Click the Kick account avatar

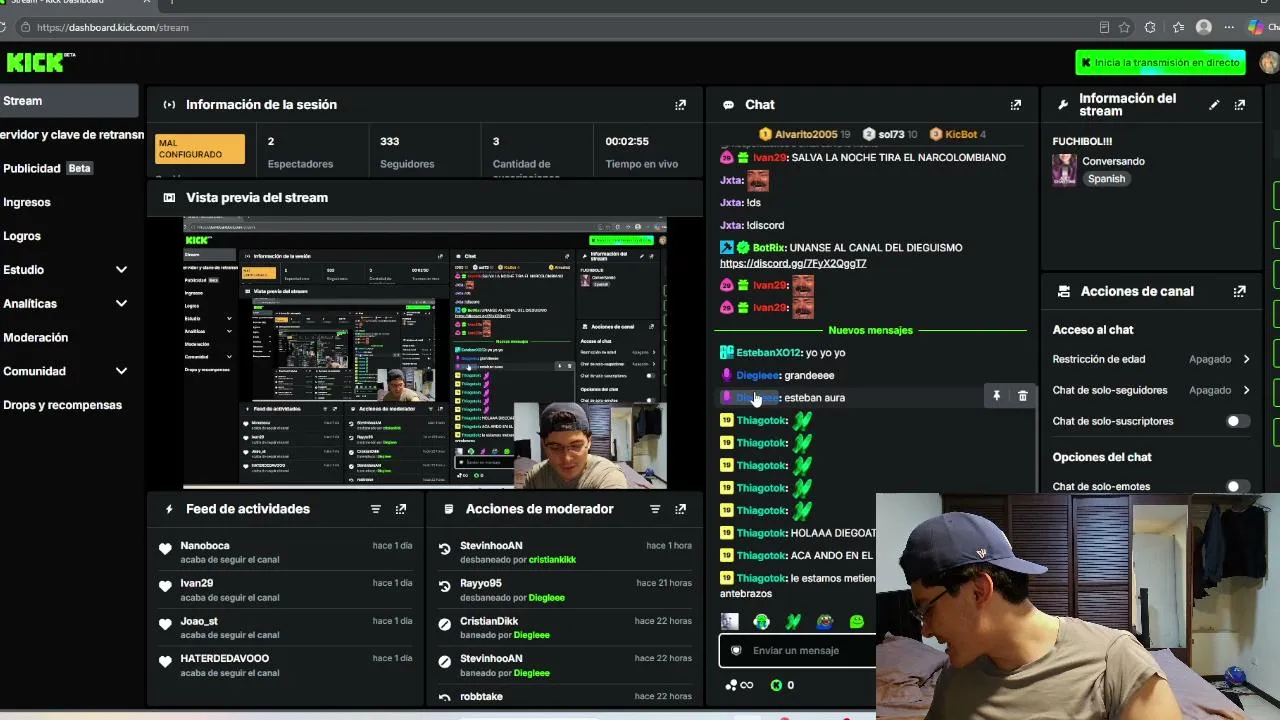[x=1269, y=62]
